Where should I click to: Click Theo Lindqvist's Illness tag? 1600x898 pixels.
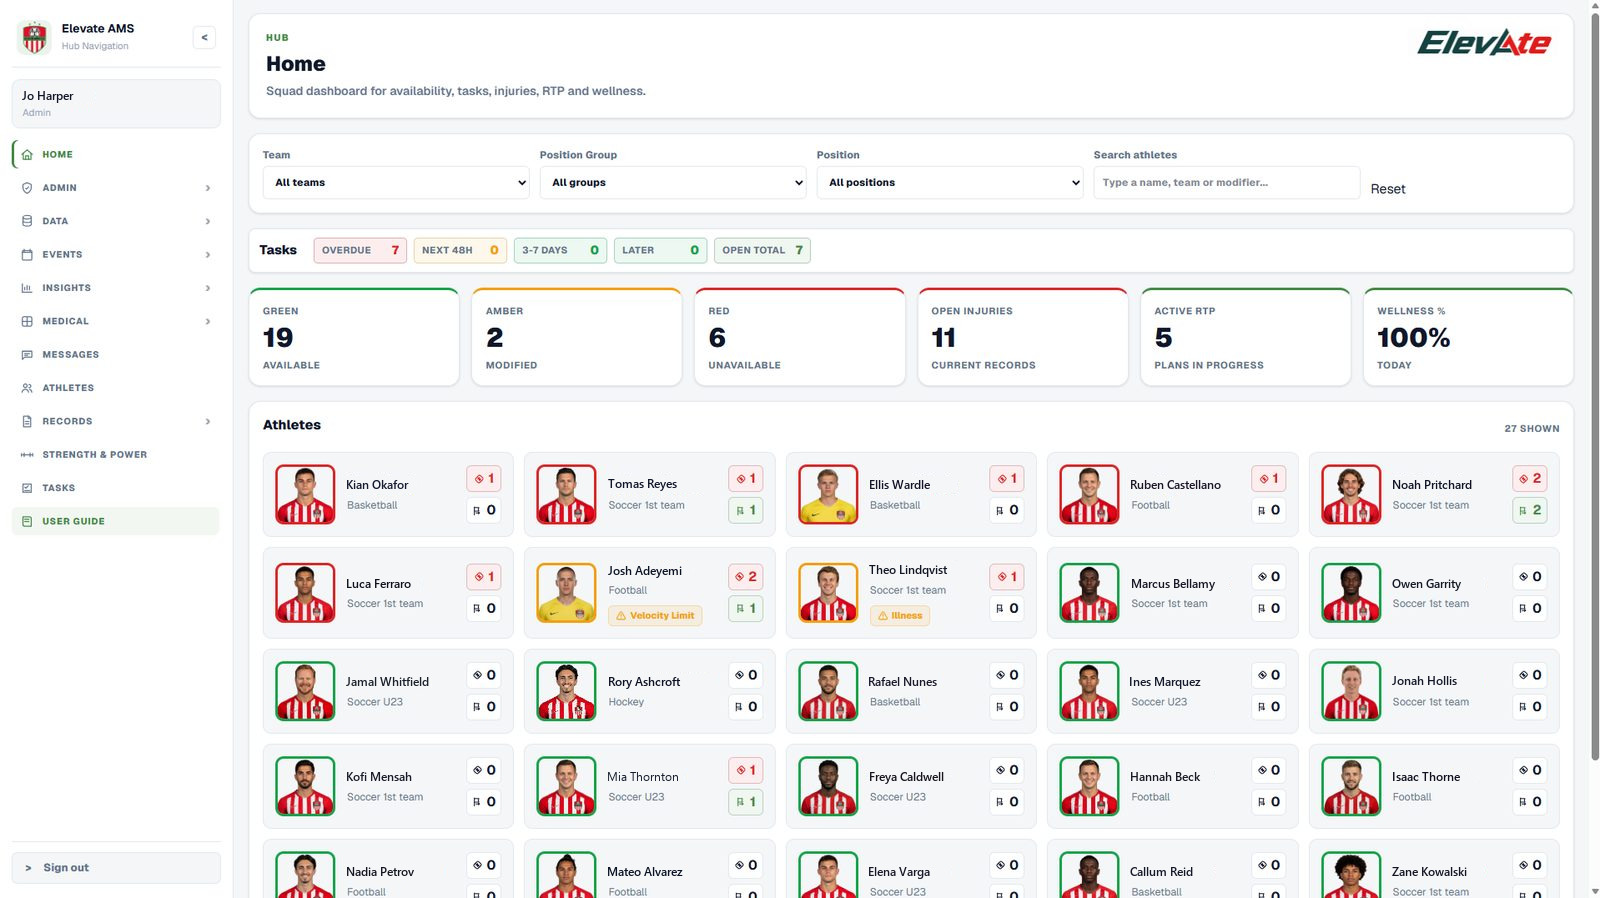899,616
